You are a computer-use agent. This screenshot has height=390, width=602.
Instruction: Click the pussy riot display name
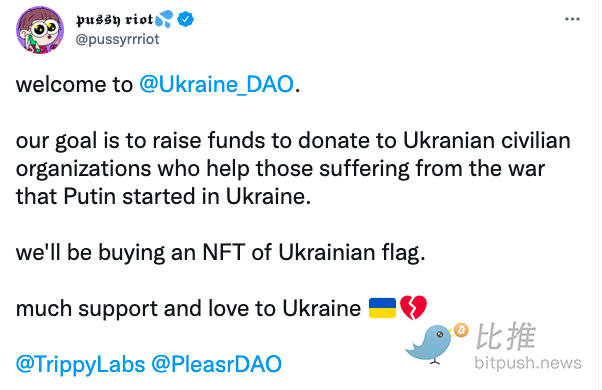coord(114,20)
